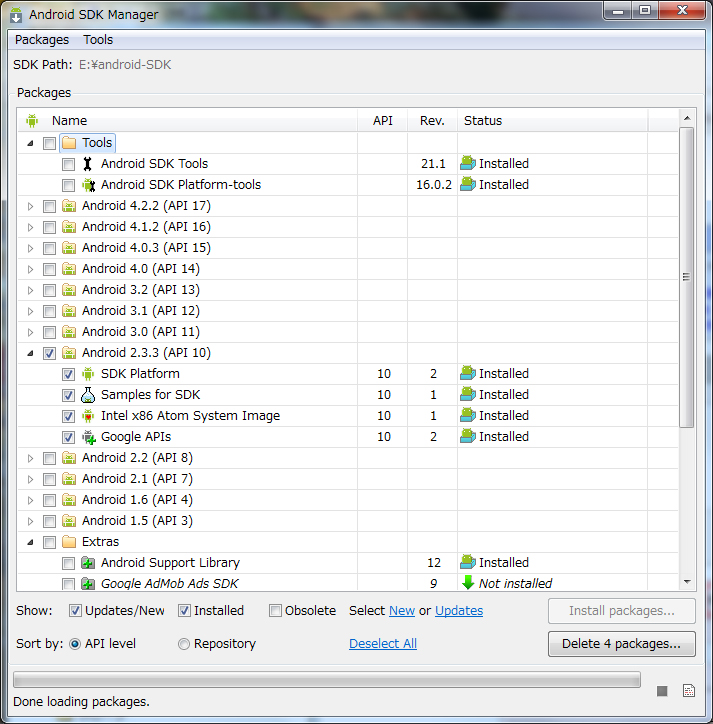Click the Android 2.2 (API 8) package icon

pyautogui.click(x=69, y=458)
